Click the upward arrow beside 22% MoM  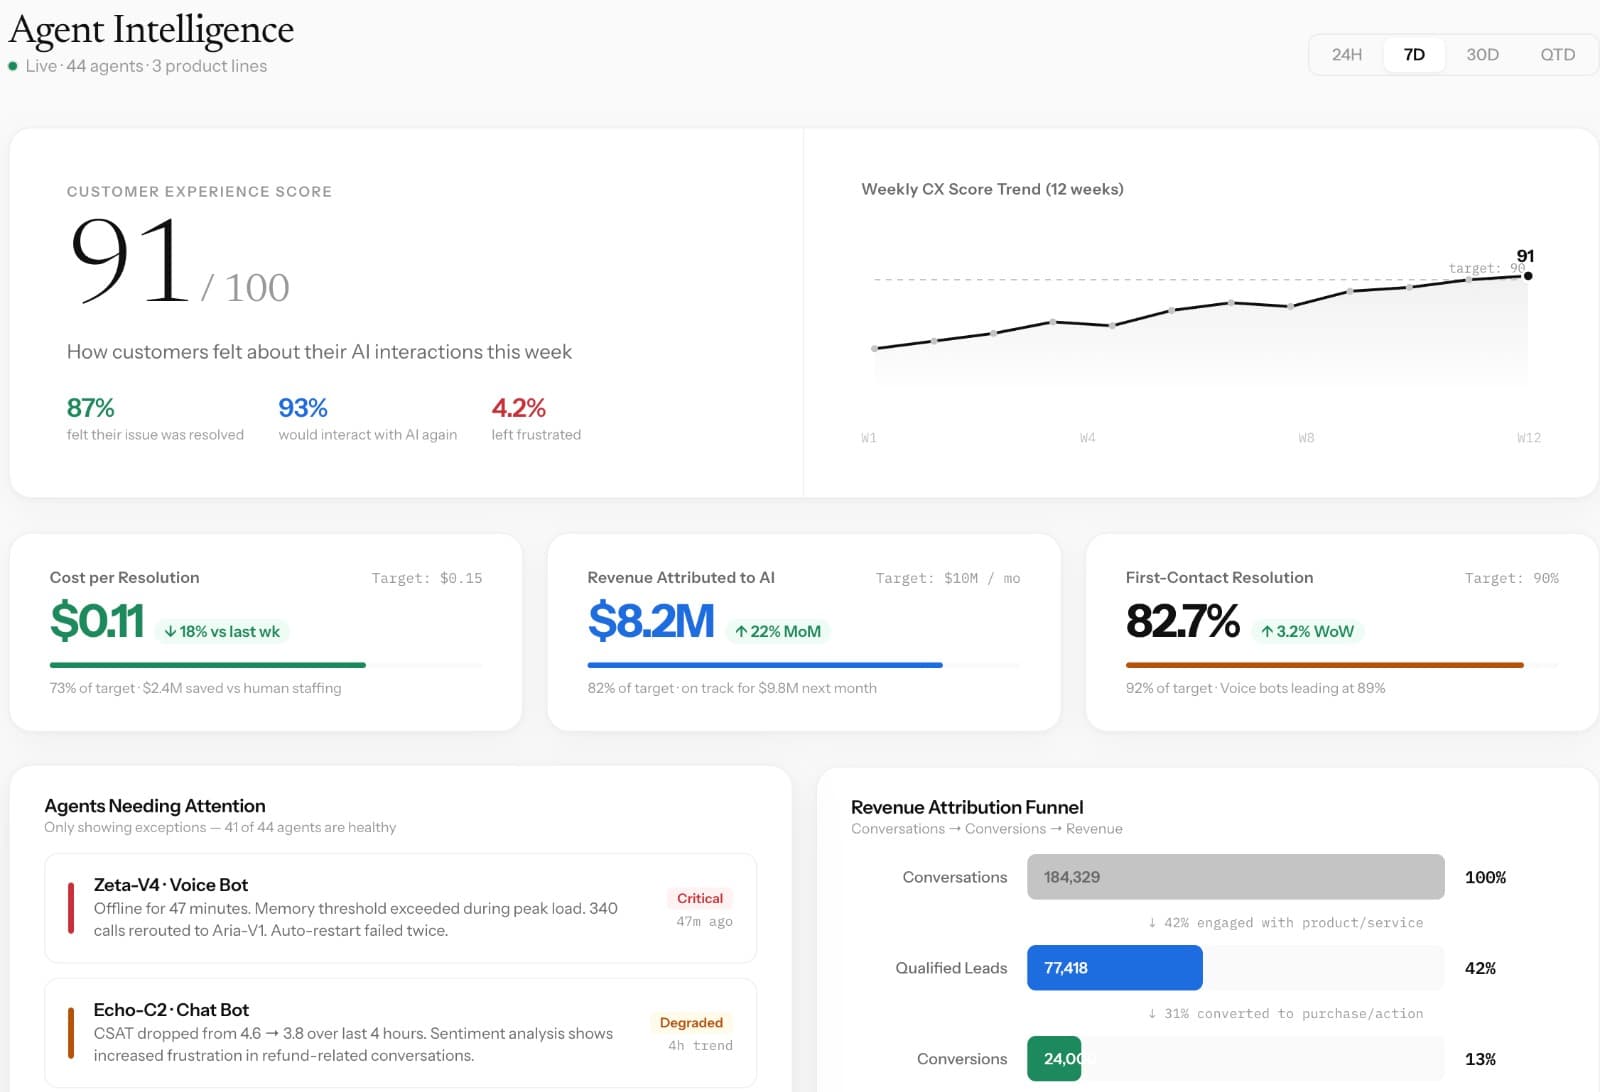tap(741, 631)
